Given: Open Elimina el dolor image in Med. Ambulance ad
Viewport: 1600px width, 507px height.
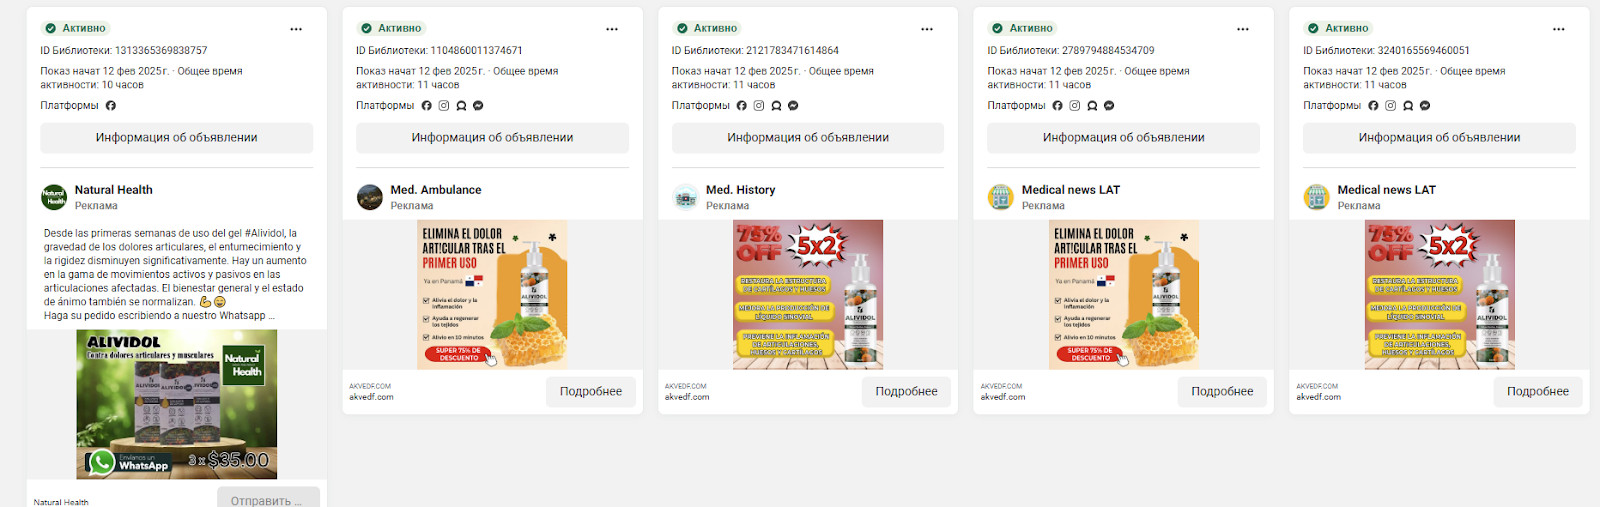Looking at the screenshot, I should (492, 295).
